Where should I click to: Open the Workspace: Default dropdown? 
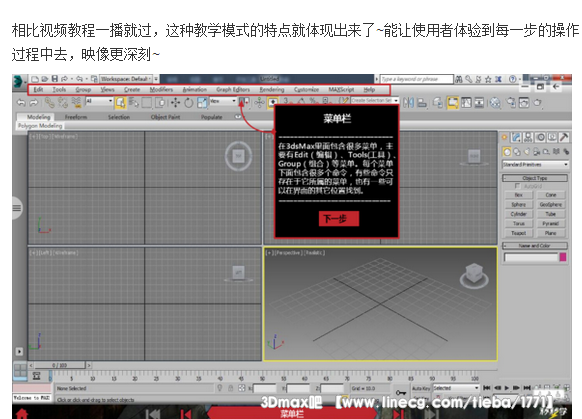126,79
